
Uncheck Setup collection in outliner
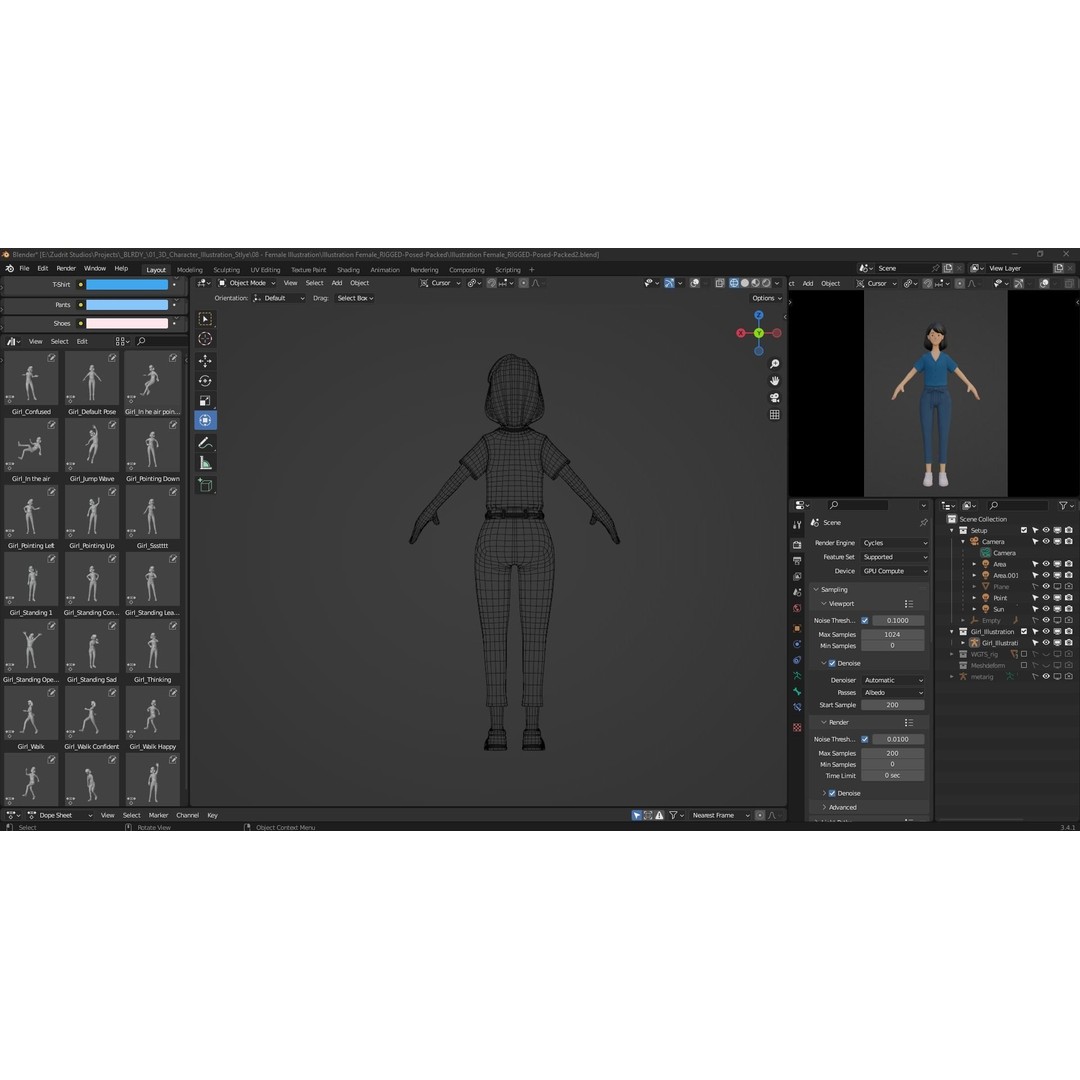[x=1024, y=530]
